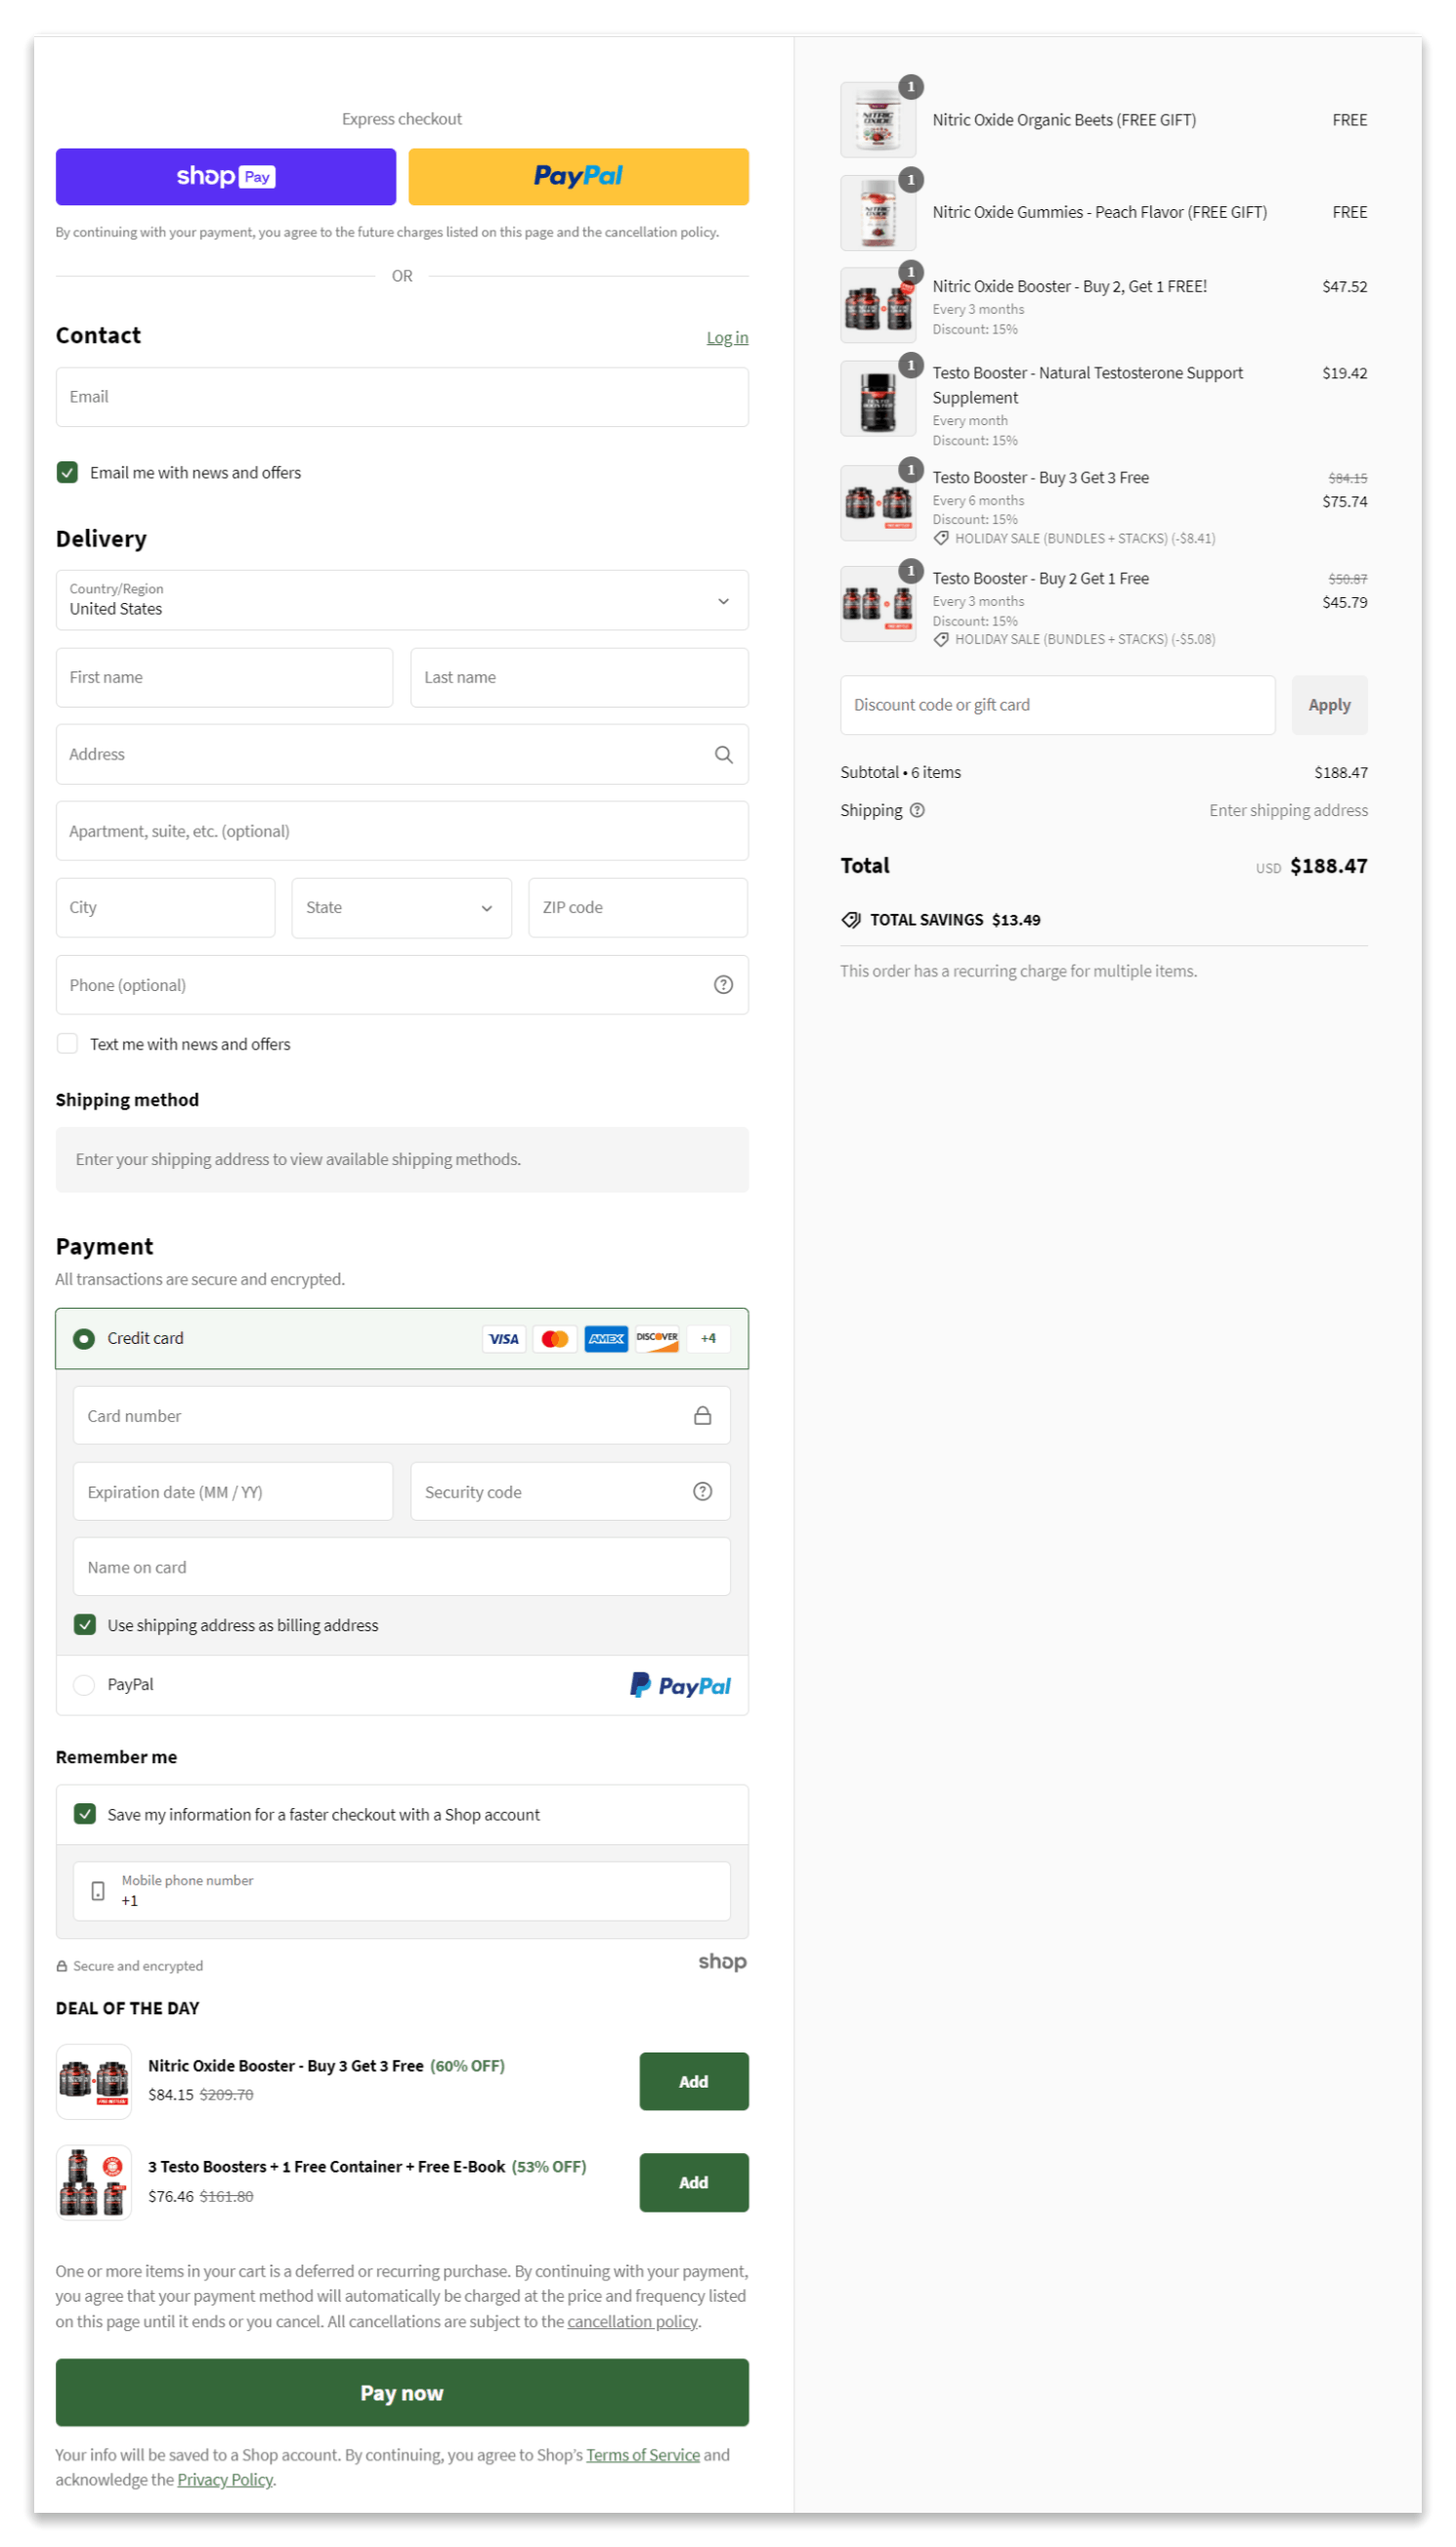Click the First name field
The width and height of the screenshot is (1456, 2547).
(224, 677)
